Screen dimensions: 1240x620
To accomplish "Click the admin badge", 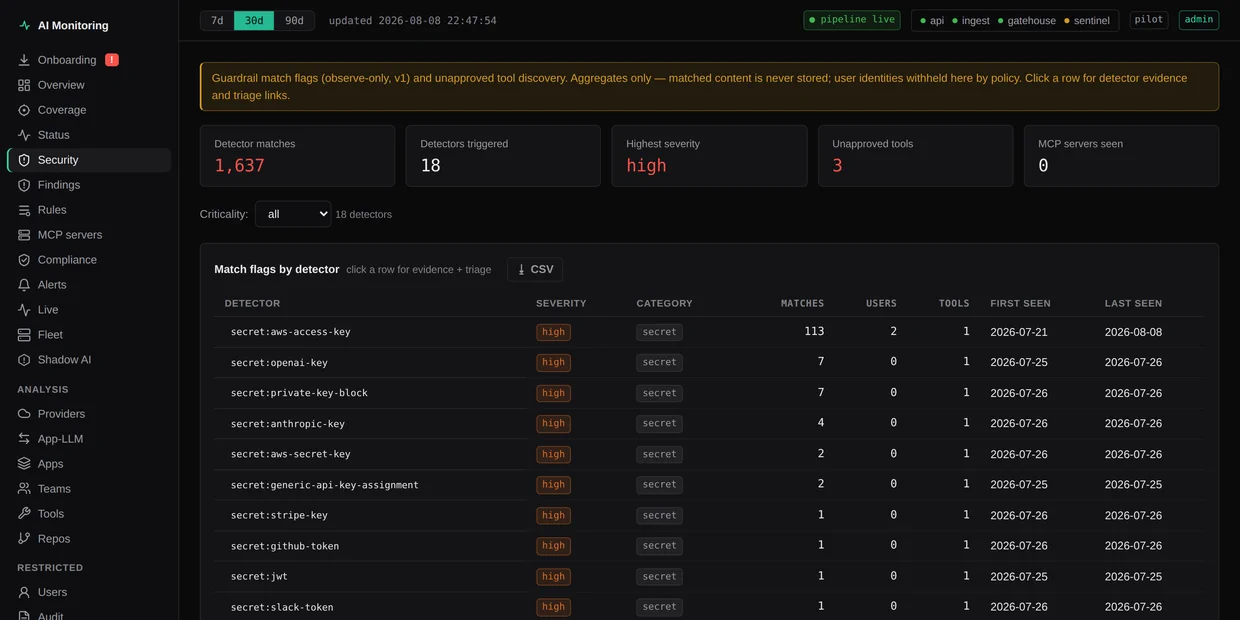I will point(1199,20).
